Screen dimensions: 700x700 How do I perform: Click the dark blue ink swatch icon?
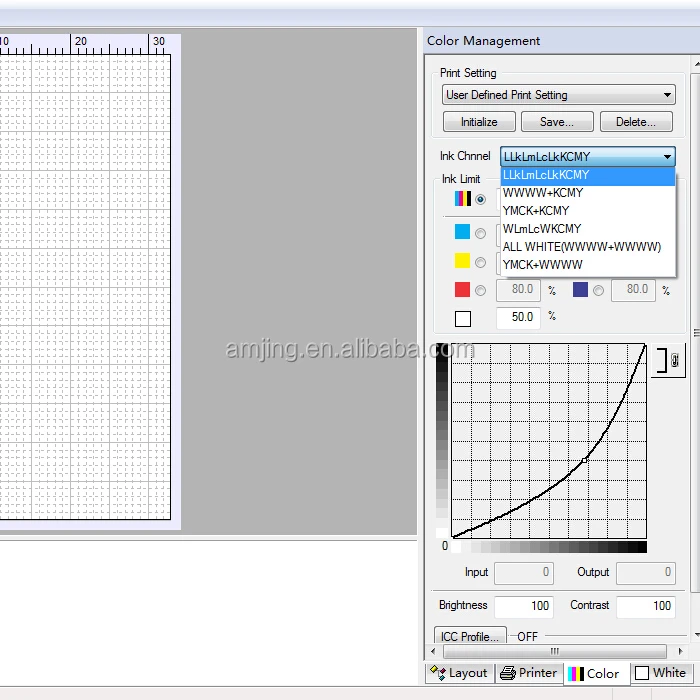tap(580, 290)
